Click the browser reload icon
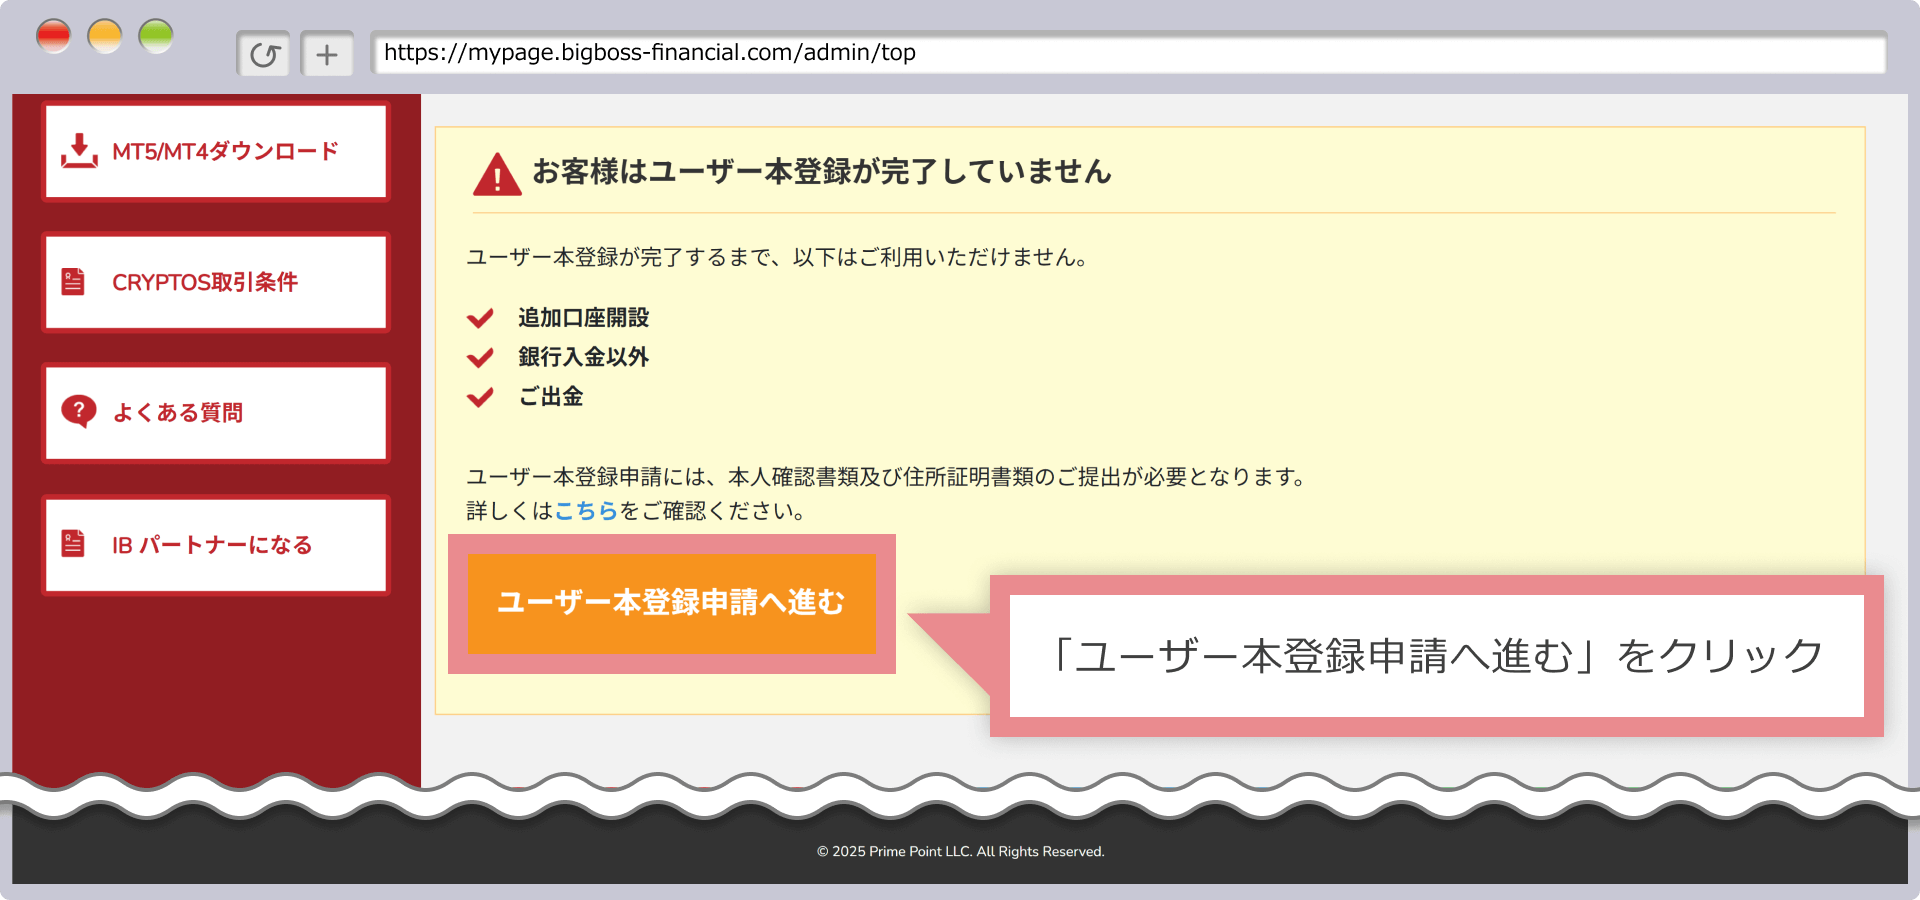 tap(264, 54)
